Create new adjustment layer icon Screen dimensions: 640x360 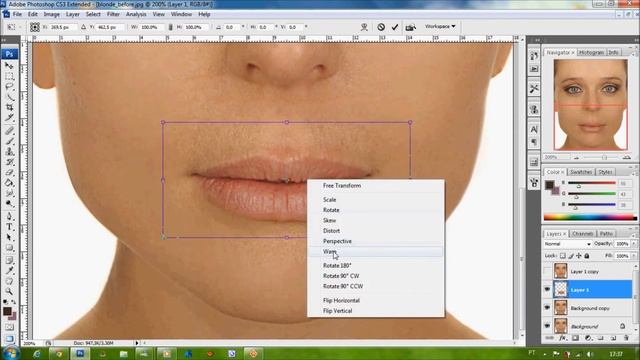coord(588,338)
